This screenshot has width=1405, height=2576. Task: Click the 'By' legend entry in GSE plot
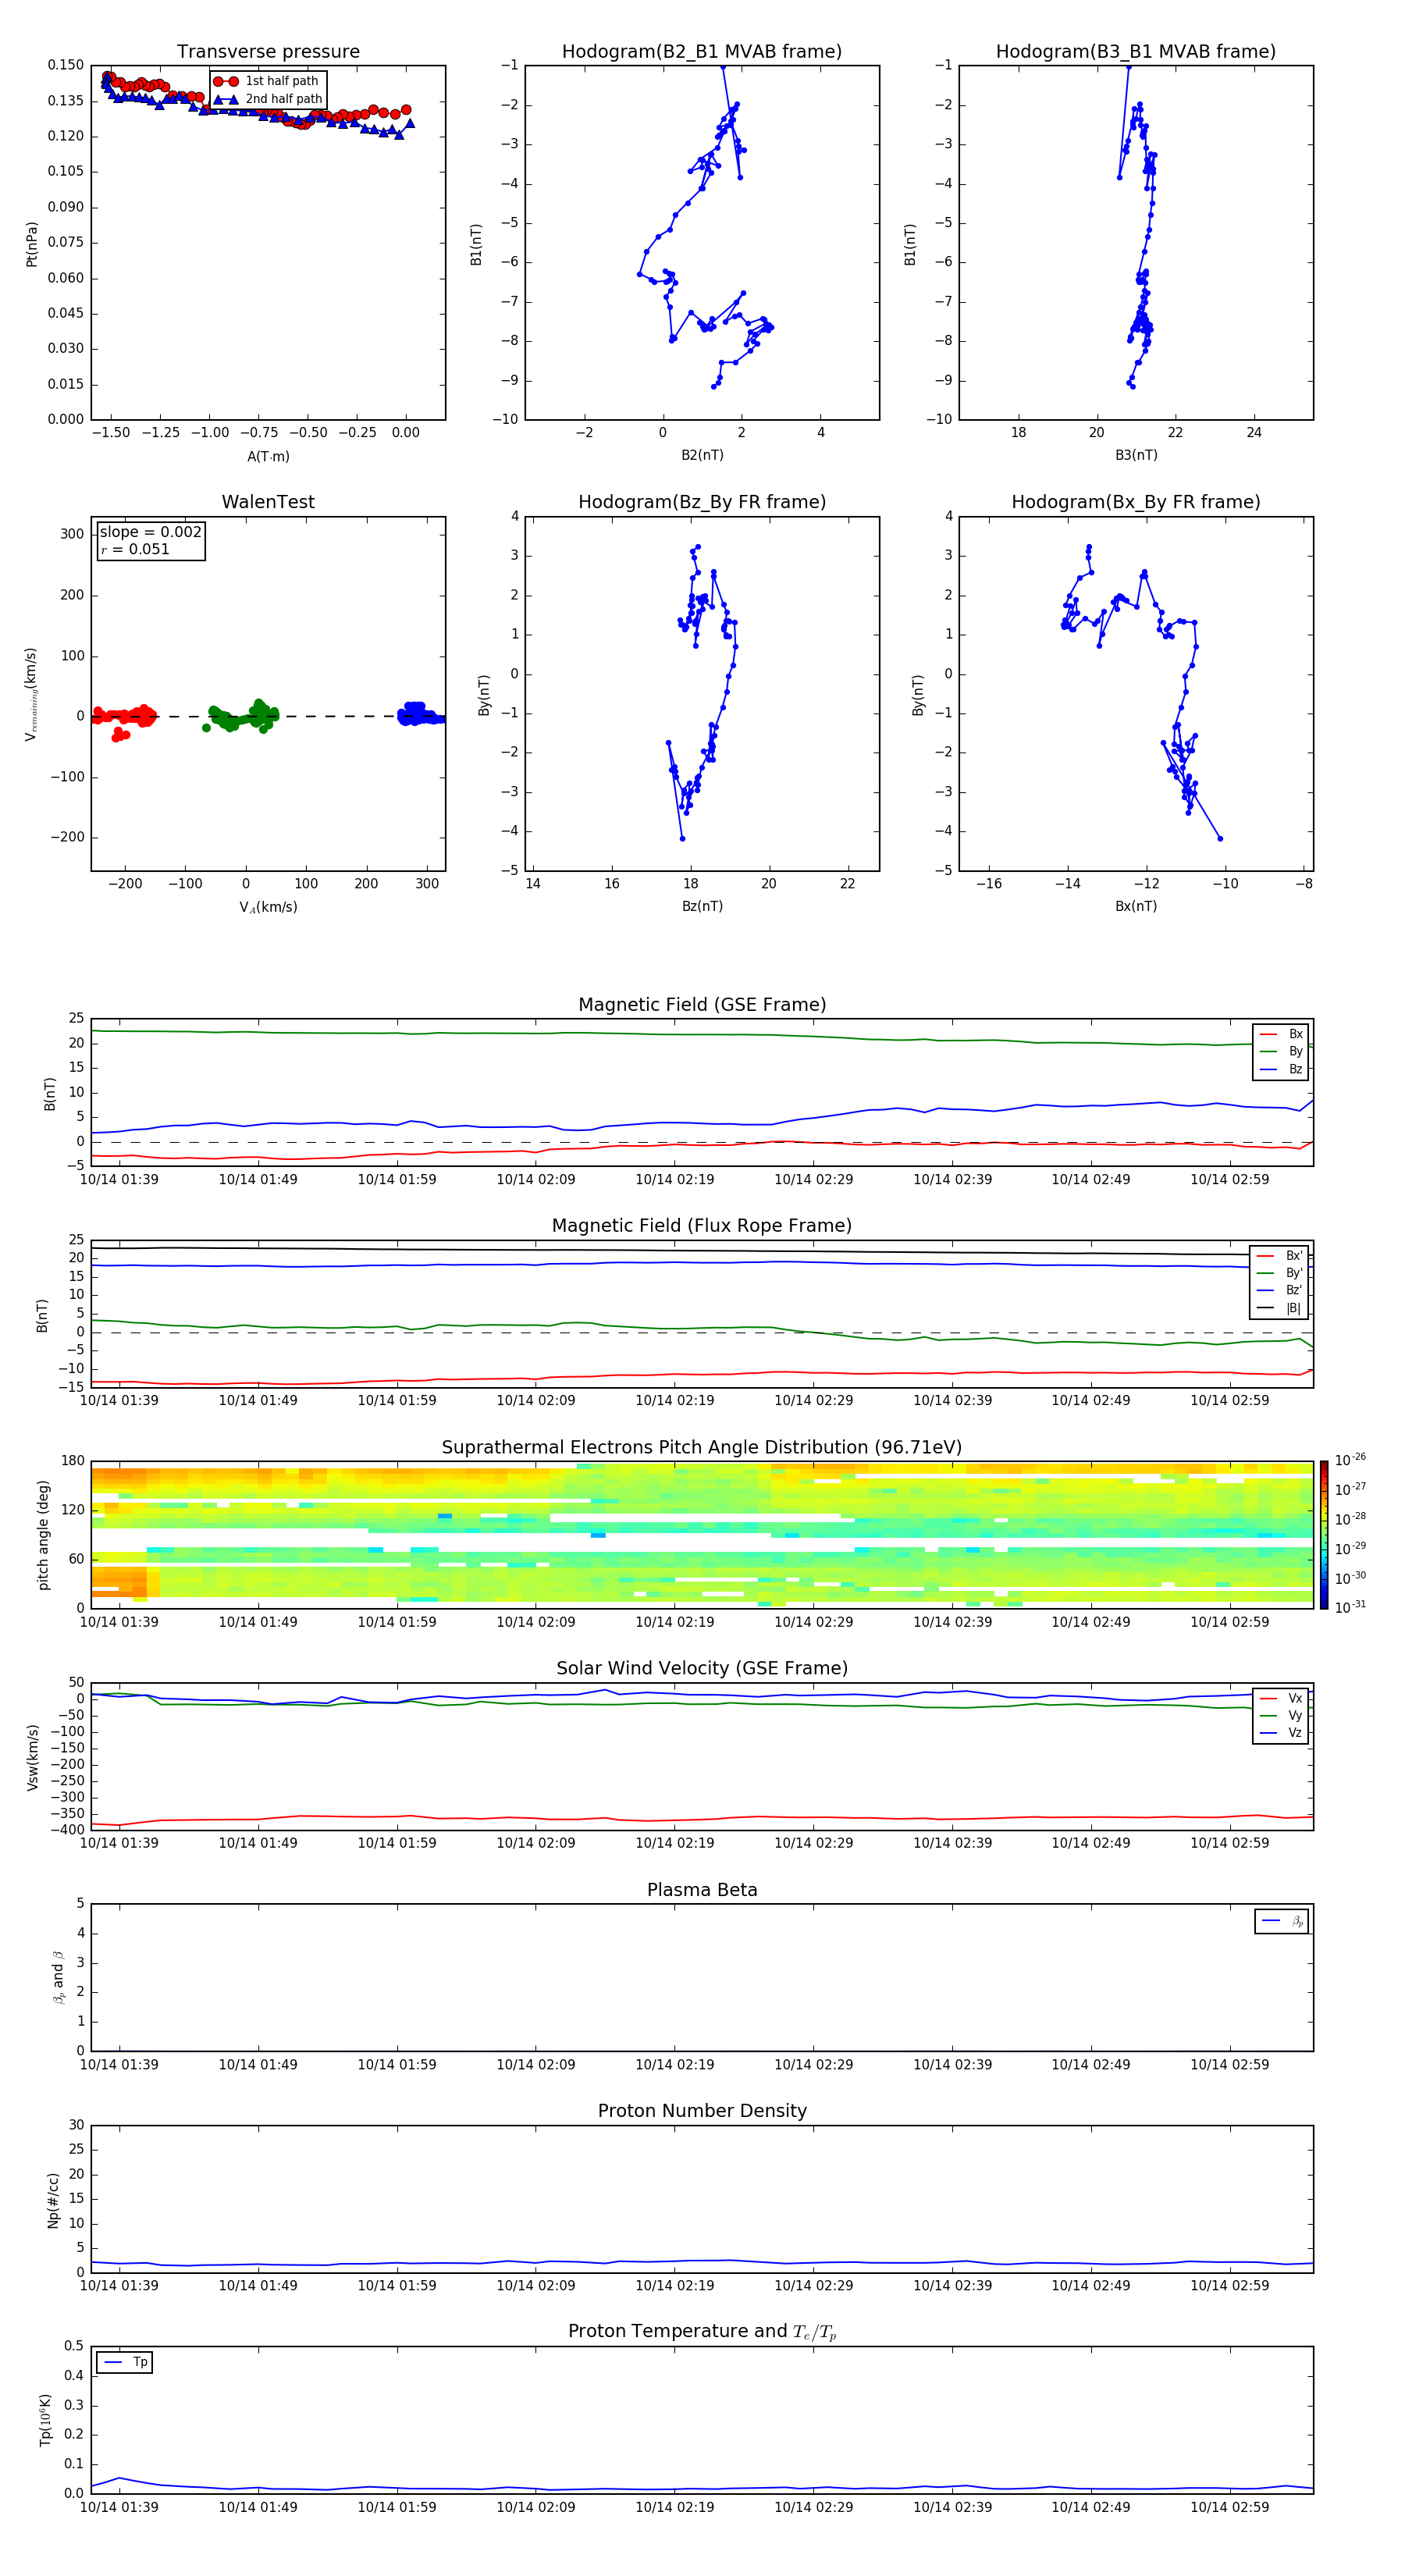[x=1281, y=1052]
